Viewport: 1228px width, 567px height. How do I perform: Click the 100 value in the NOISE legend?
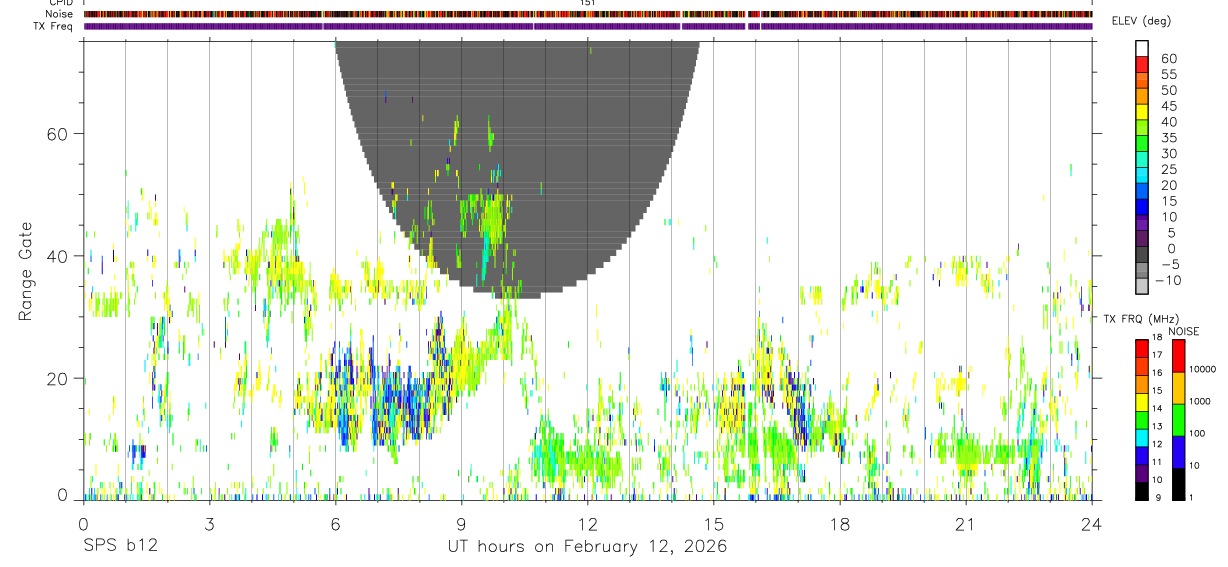point(1198,433)
